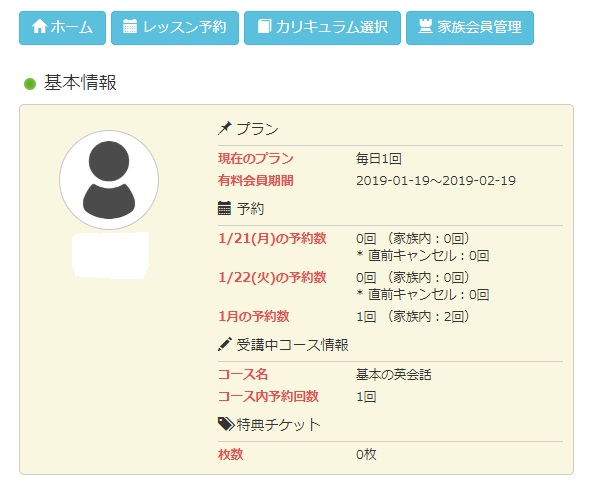Click the tag icon beside 特典チケット
The height and width of the screenshot is (490, 590).
(226, 424)
